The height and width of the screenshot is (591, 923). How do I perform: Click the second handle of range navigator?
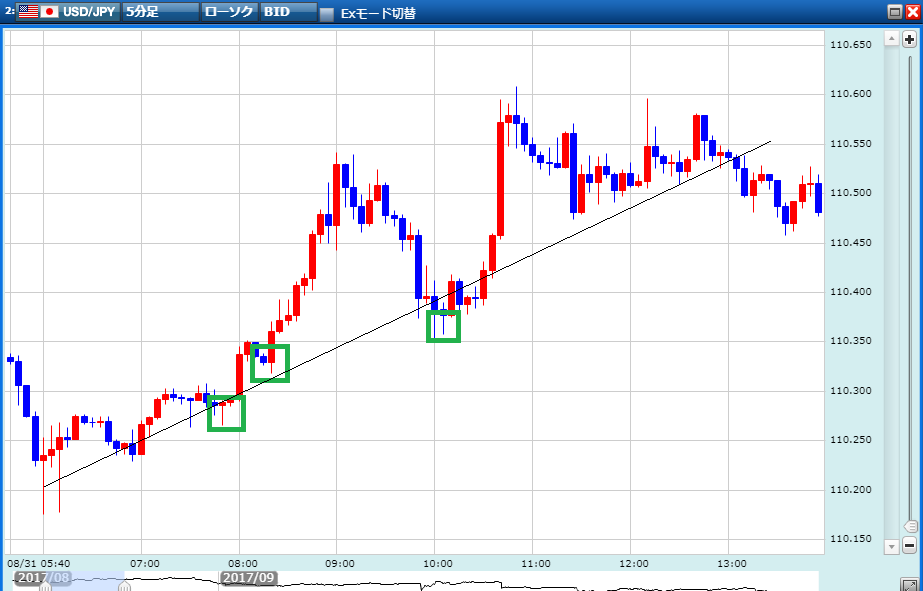(x=124, y=586)
